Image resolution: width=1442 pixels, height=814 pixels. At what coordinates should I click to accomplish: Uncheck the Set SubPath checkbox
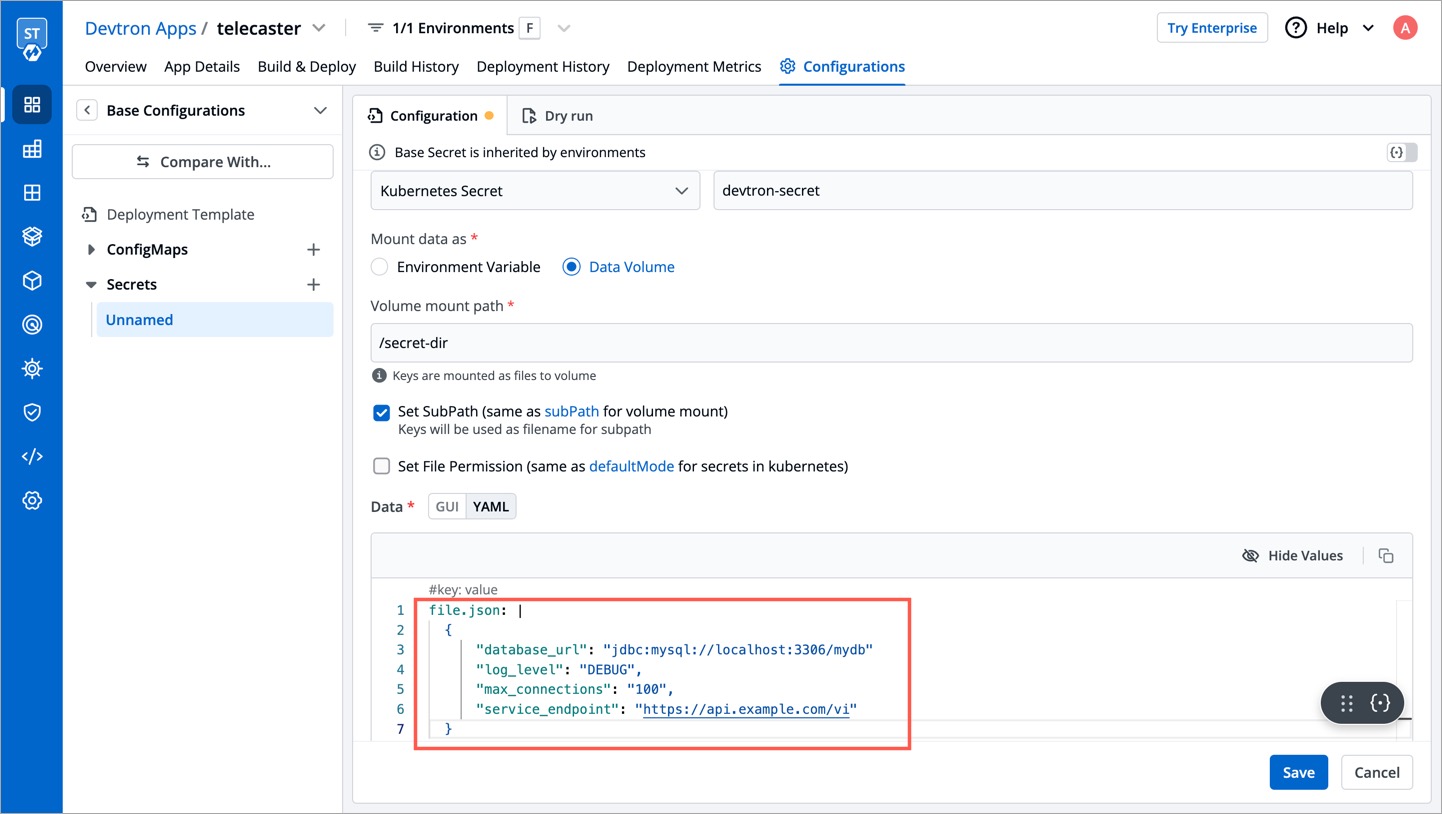click(x=381, y=412)
